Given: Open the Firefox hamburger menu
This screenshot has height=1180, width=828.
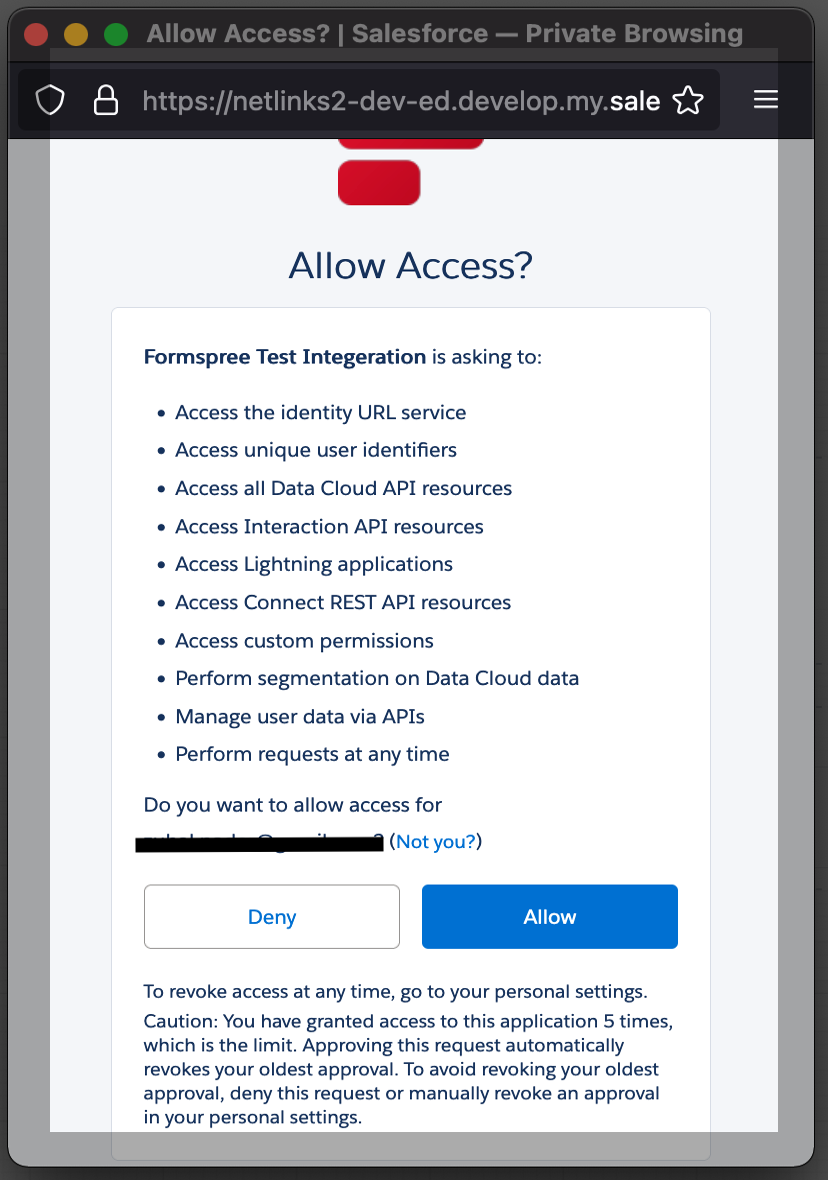Looking at the screenshot, I should [x=766, y=100].
